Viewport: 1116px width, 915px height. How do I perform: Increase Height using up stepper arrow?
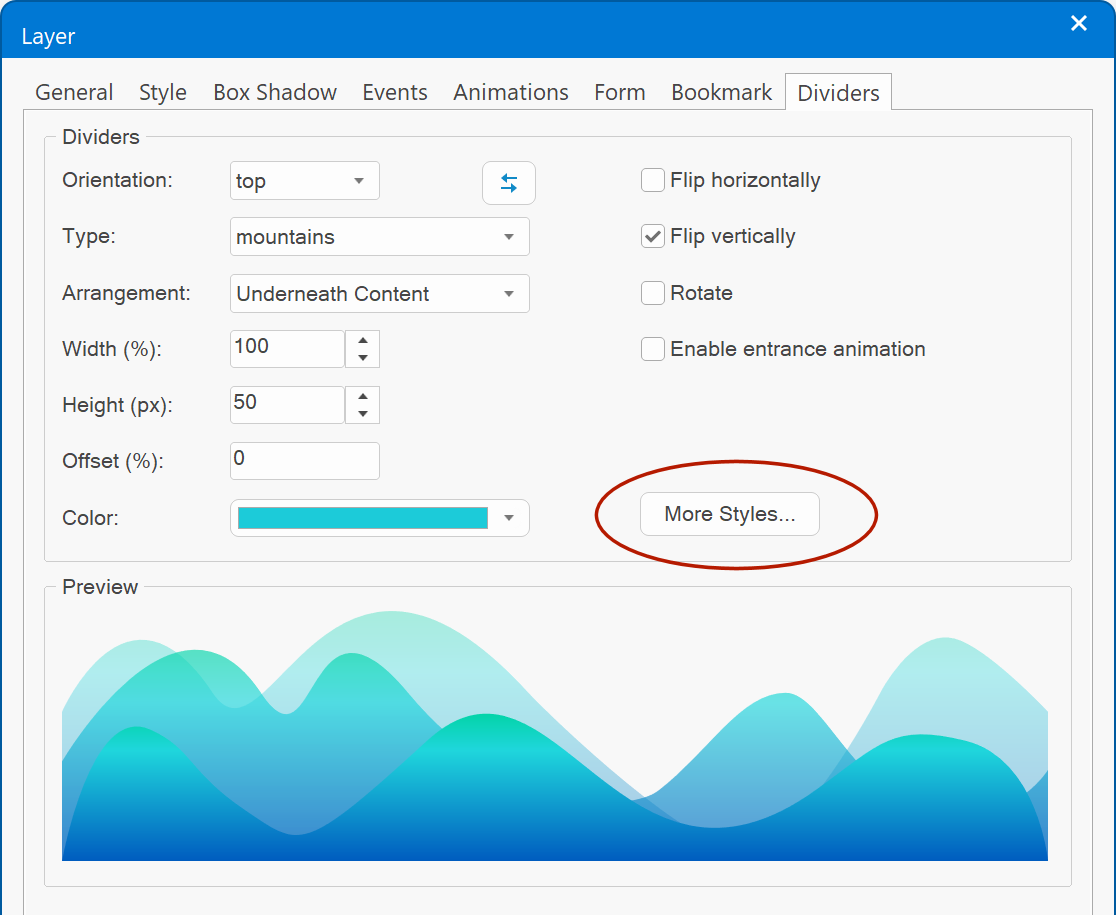coord(362,396)
